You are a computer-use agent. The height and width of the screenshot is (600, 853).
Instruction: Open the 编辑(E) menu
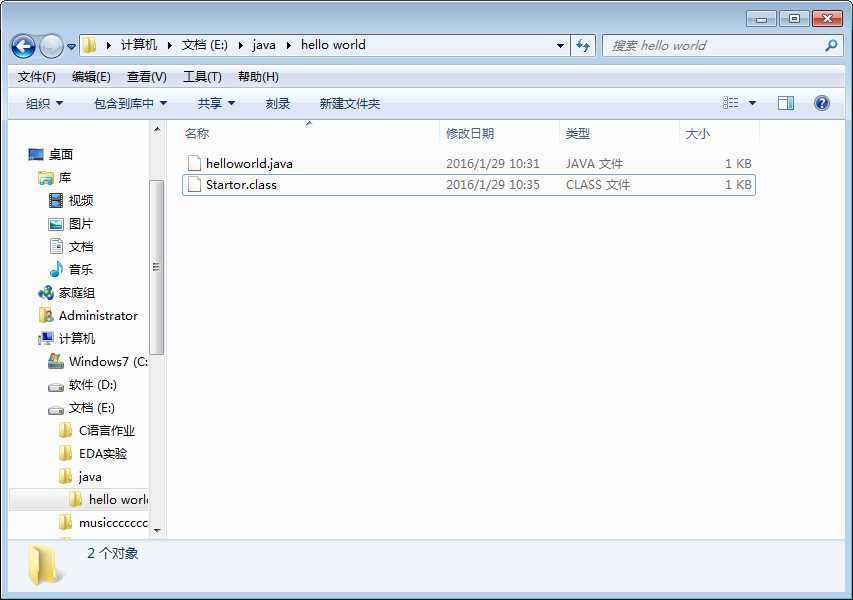pyautogui.click(x=91, y=77)
